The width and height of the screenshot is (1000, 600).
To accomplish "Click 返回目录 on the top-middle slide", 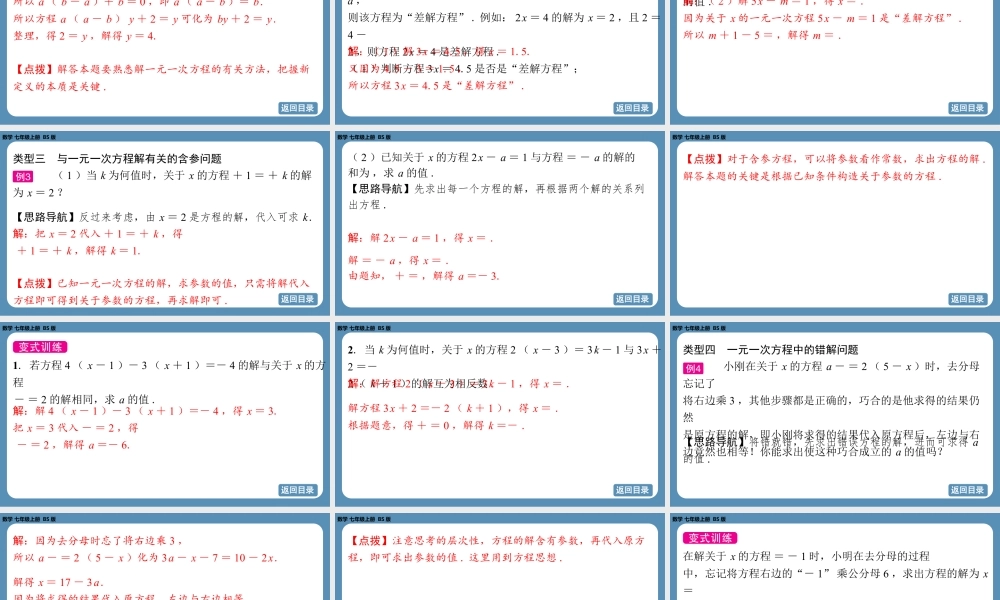I will pos(632,108).
